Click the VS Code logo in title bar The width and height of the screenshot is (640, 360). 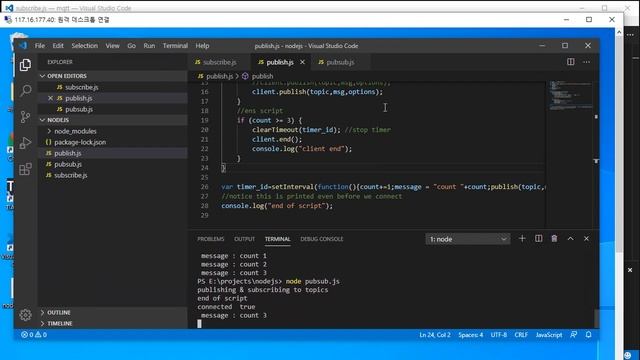23,46
